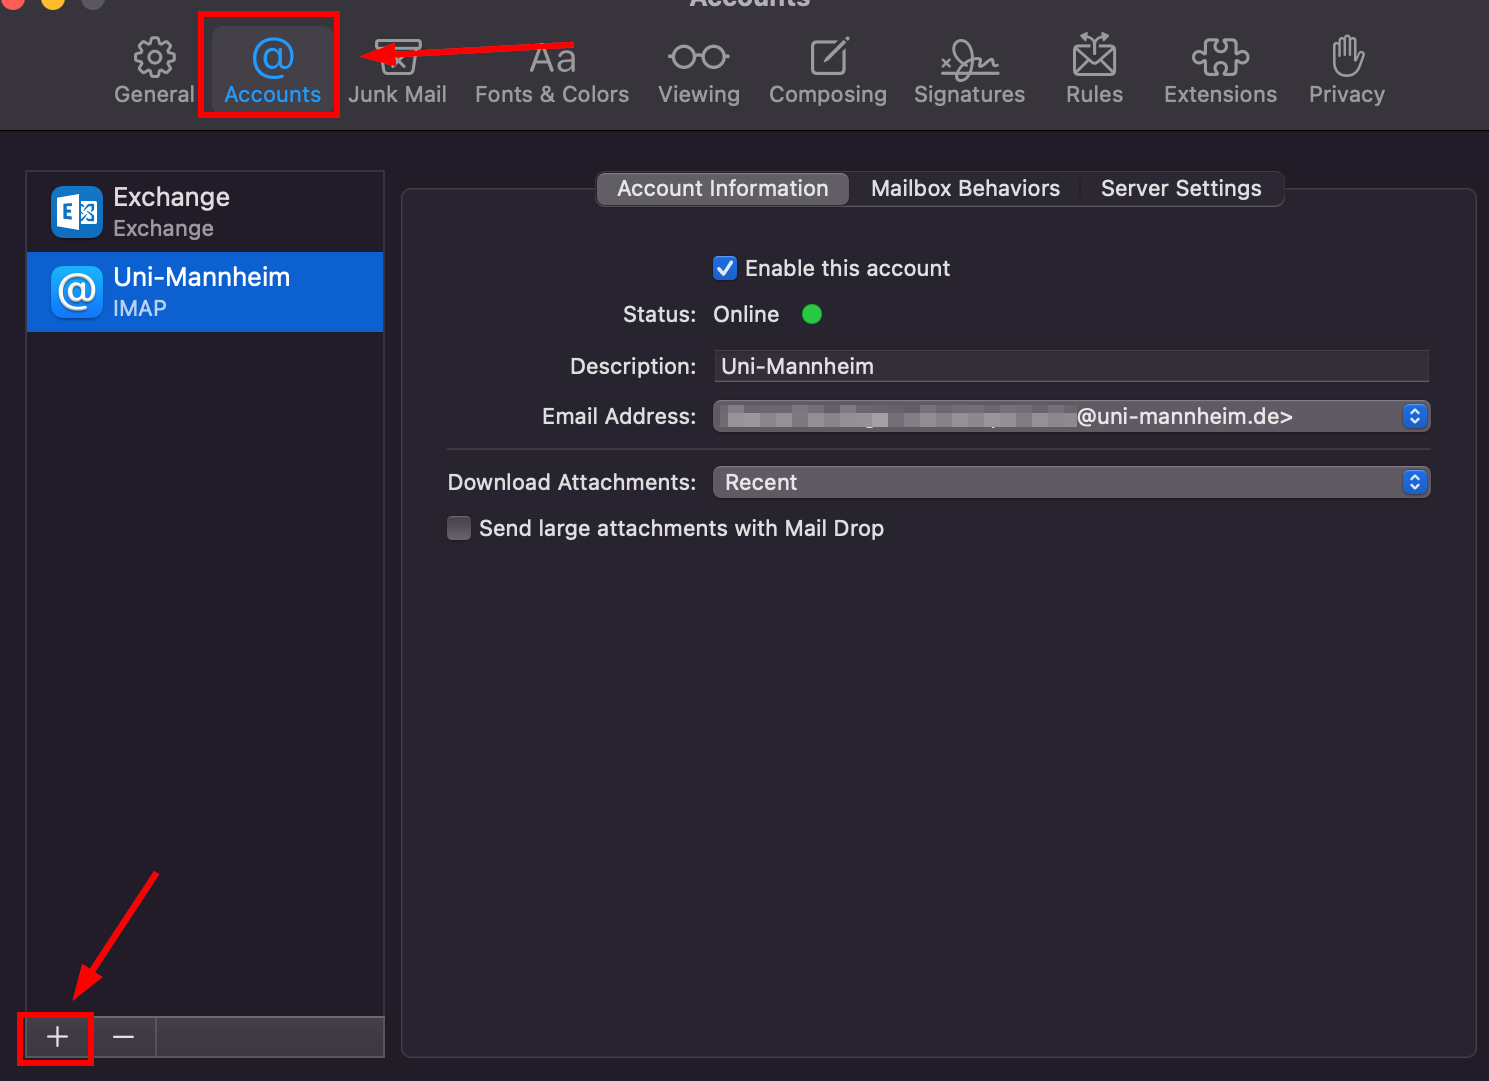Add a new account with plus button
The height and width of the screenshot is (1081, 1489).
[57, 1037]
